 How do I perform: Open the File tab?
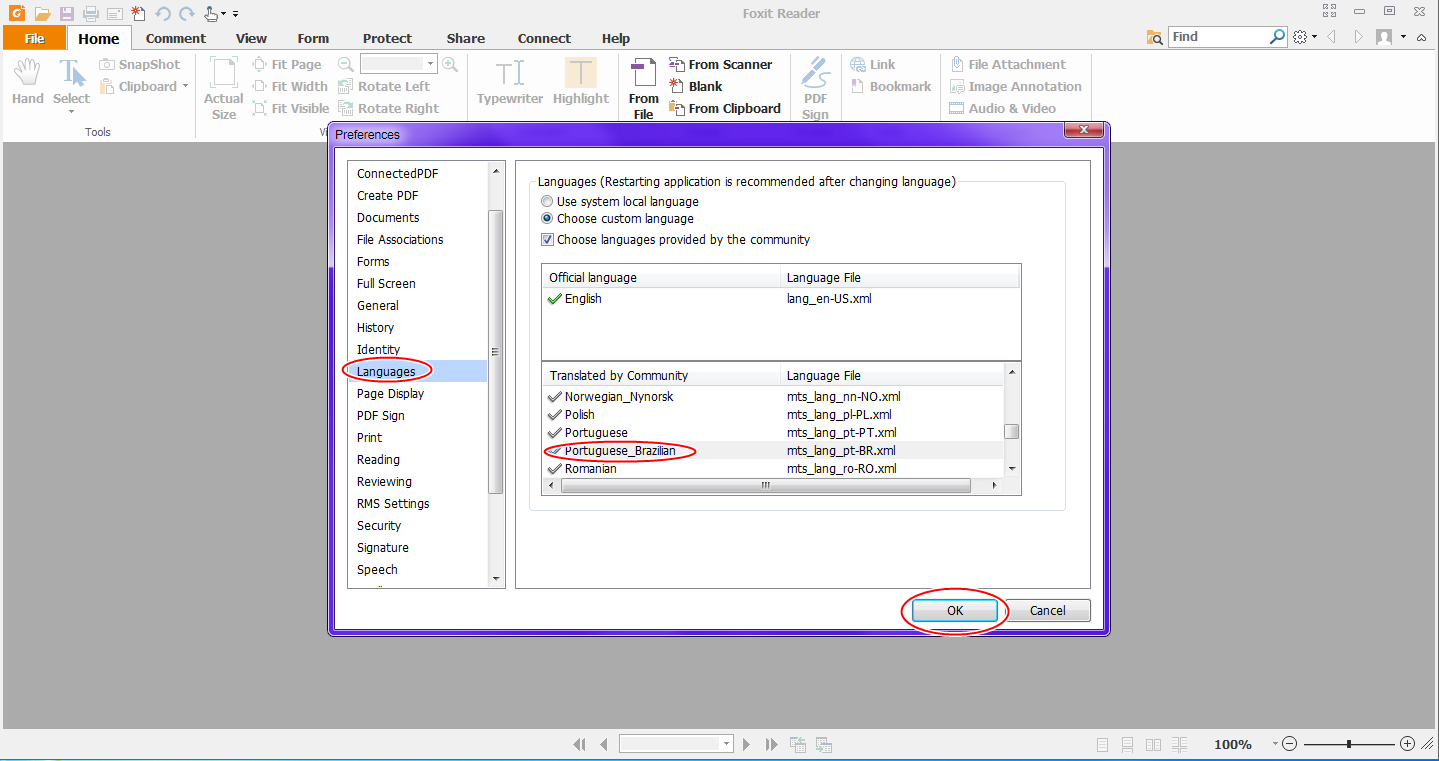coord(34,38)
